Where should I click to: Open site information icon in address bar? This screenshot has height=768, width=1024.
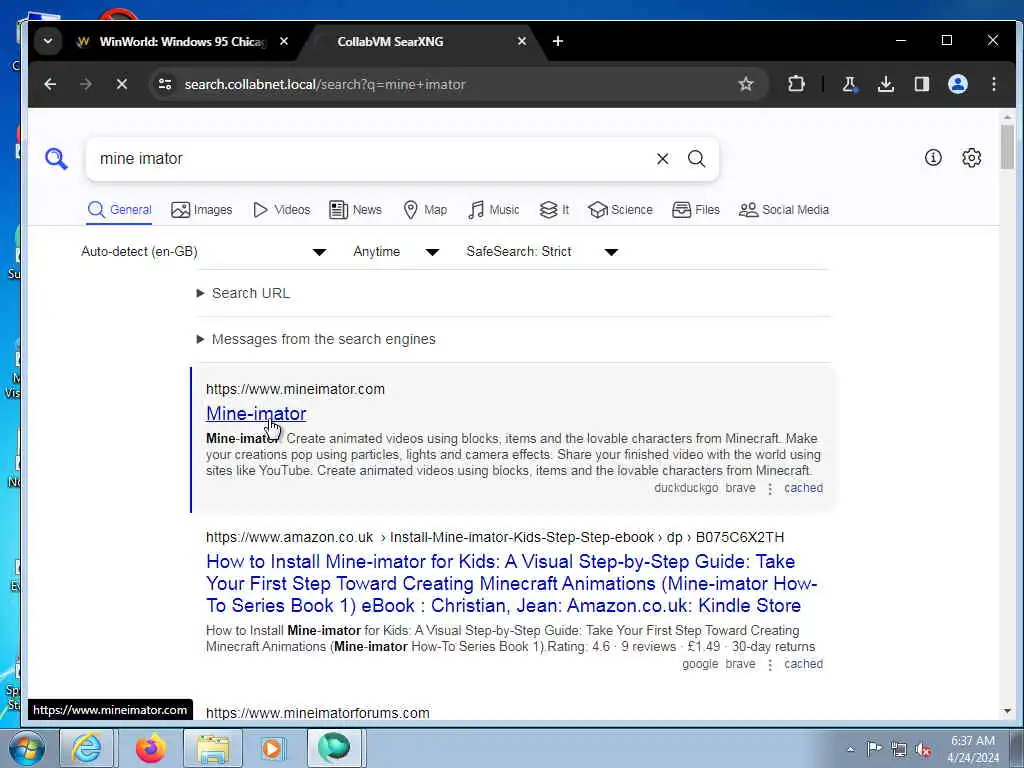coord(165,84)
